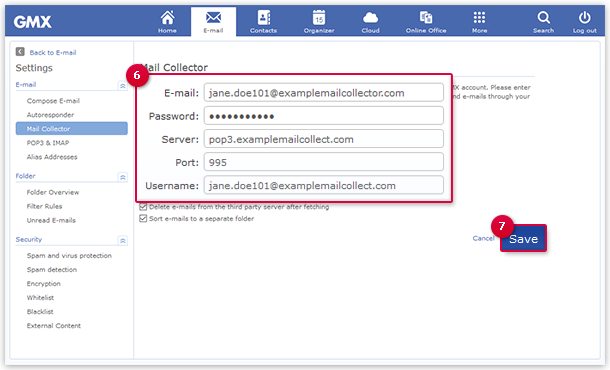Screen dimensions: 610x370
Task: Open POP3 & IMAP settings
Action: click(48, 143)
